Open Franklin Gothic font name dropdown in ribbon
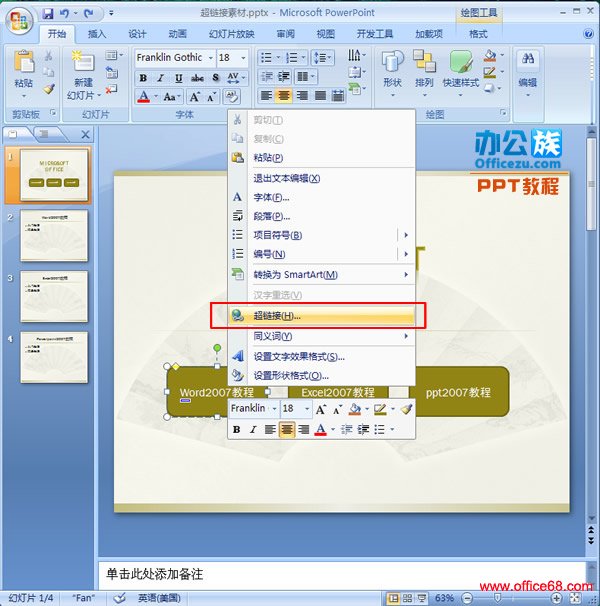Screen dimensions: 600x606 [x=211, y=58]
